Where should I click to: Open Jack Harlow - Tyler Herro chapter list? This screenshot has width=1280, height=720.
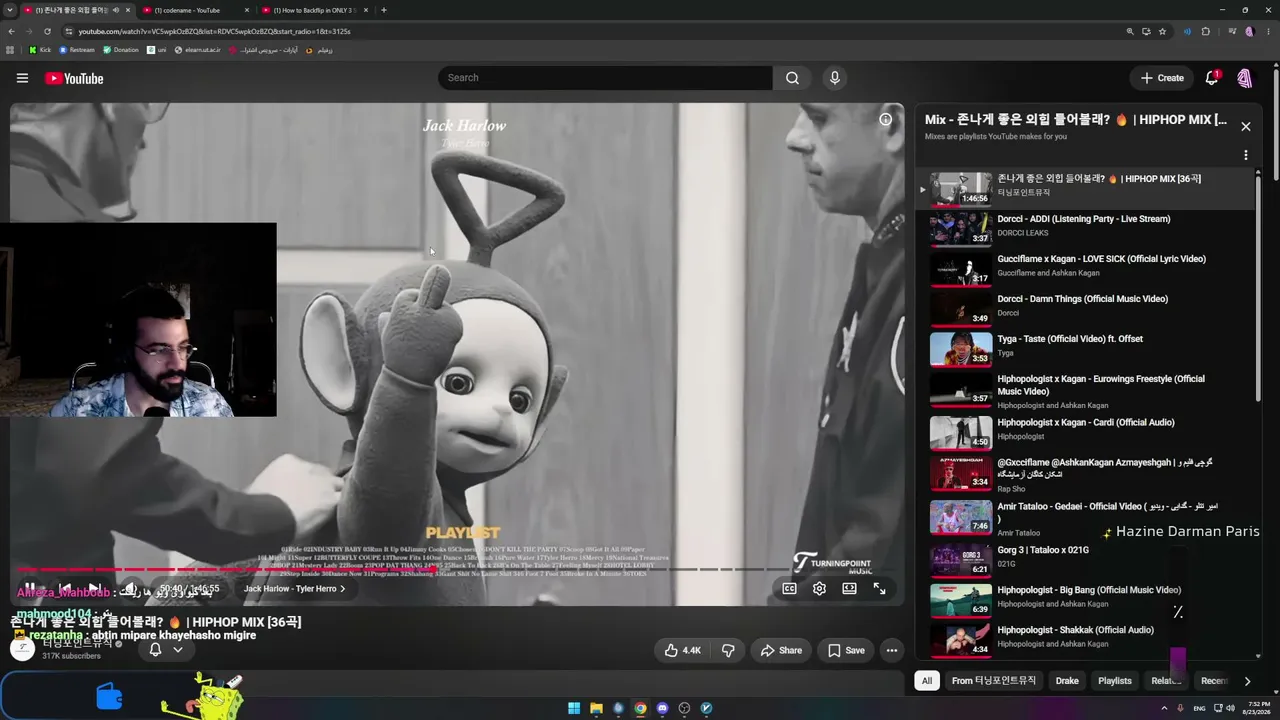point(295,589)
